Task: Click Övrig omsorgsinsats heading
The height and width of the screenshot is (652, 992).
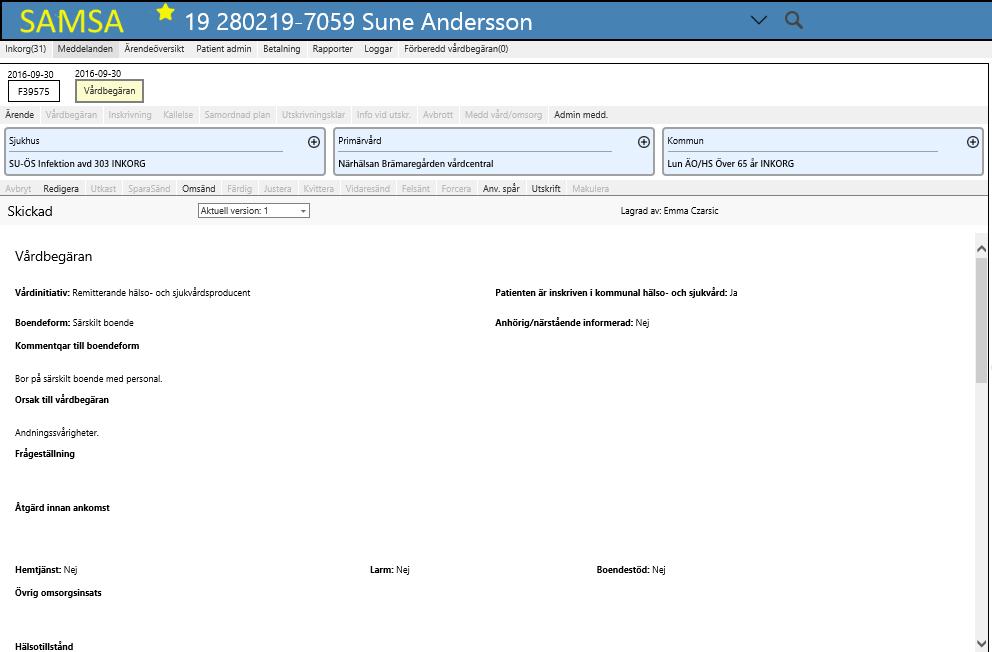Action: [x=58, y=593]
